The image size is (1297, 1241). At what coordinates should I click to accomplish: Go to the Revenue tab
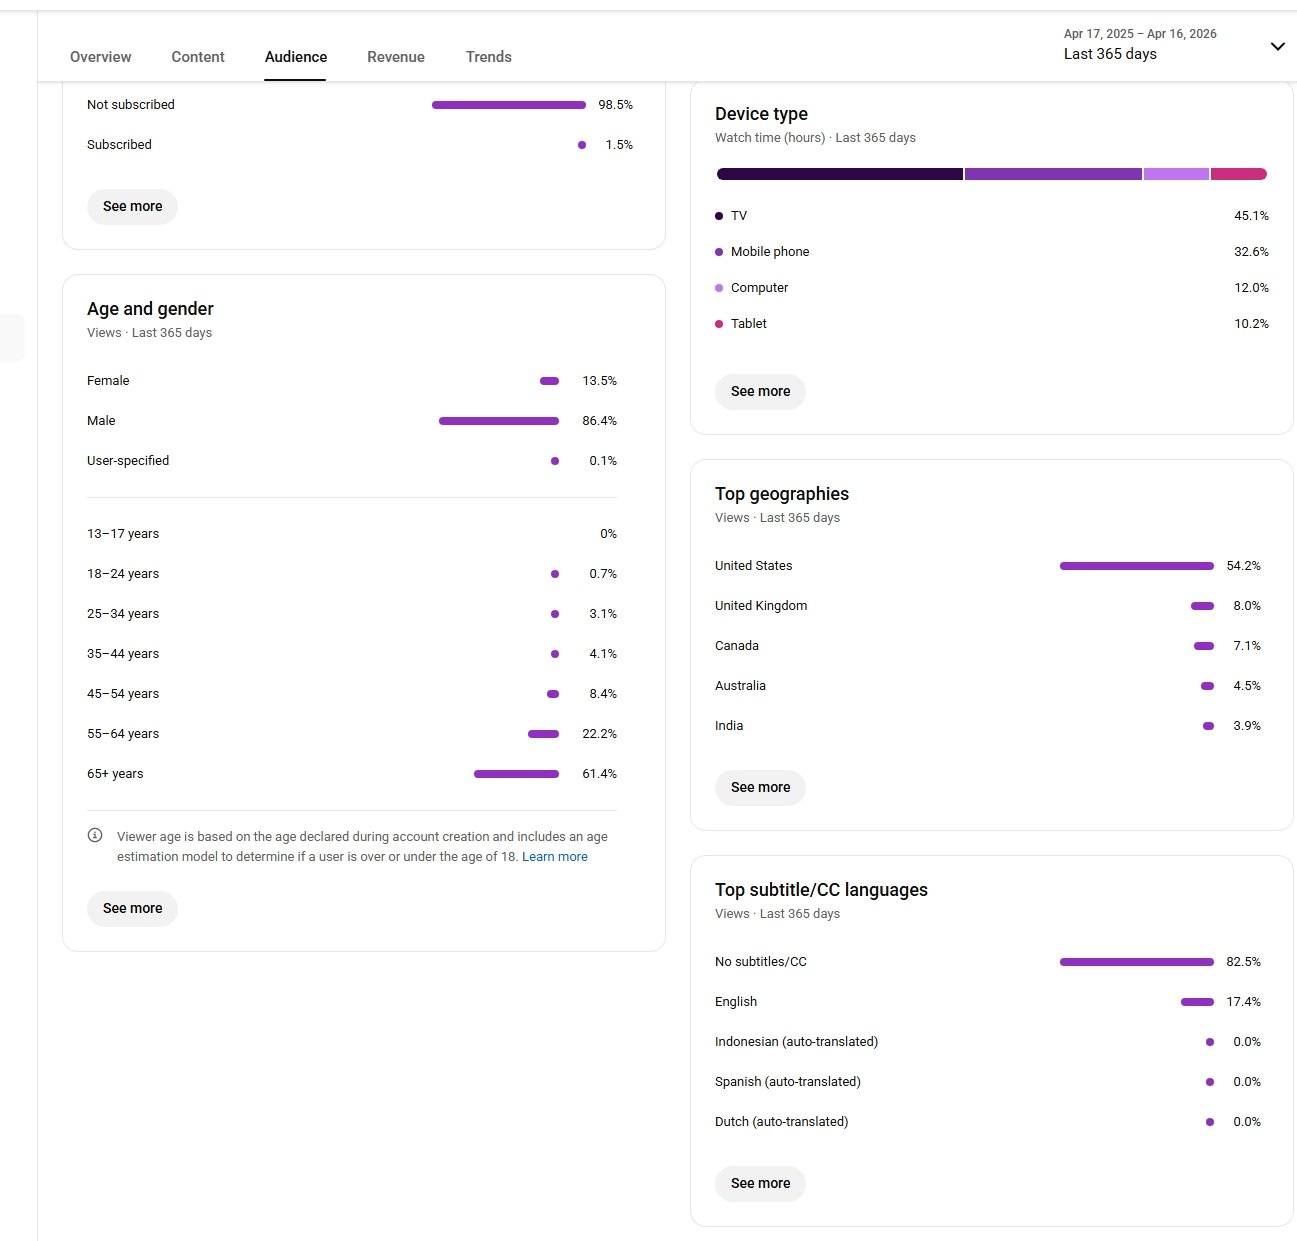tap(396, 57)
